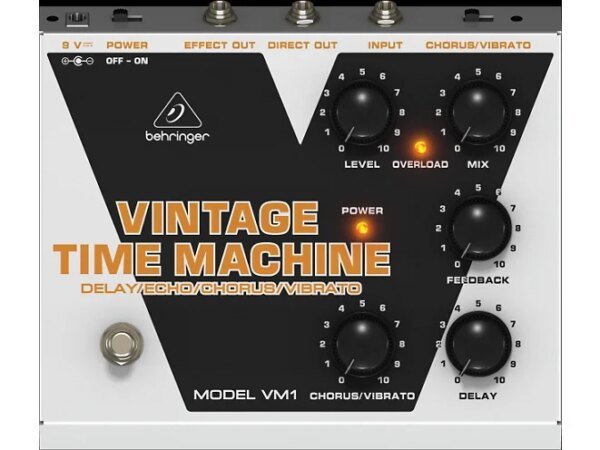Click the 'DELAY' label under the bottom-right knob

point(478,396)
